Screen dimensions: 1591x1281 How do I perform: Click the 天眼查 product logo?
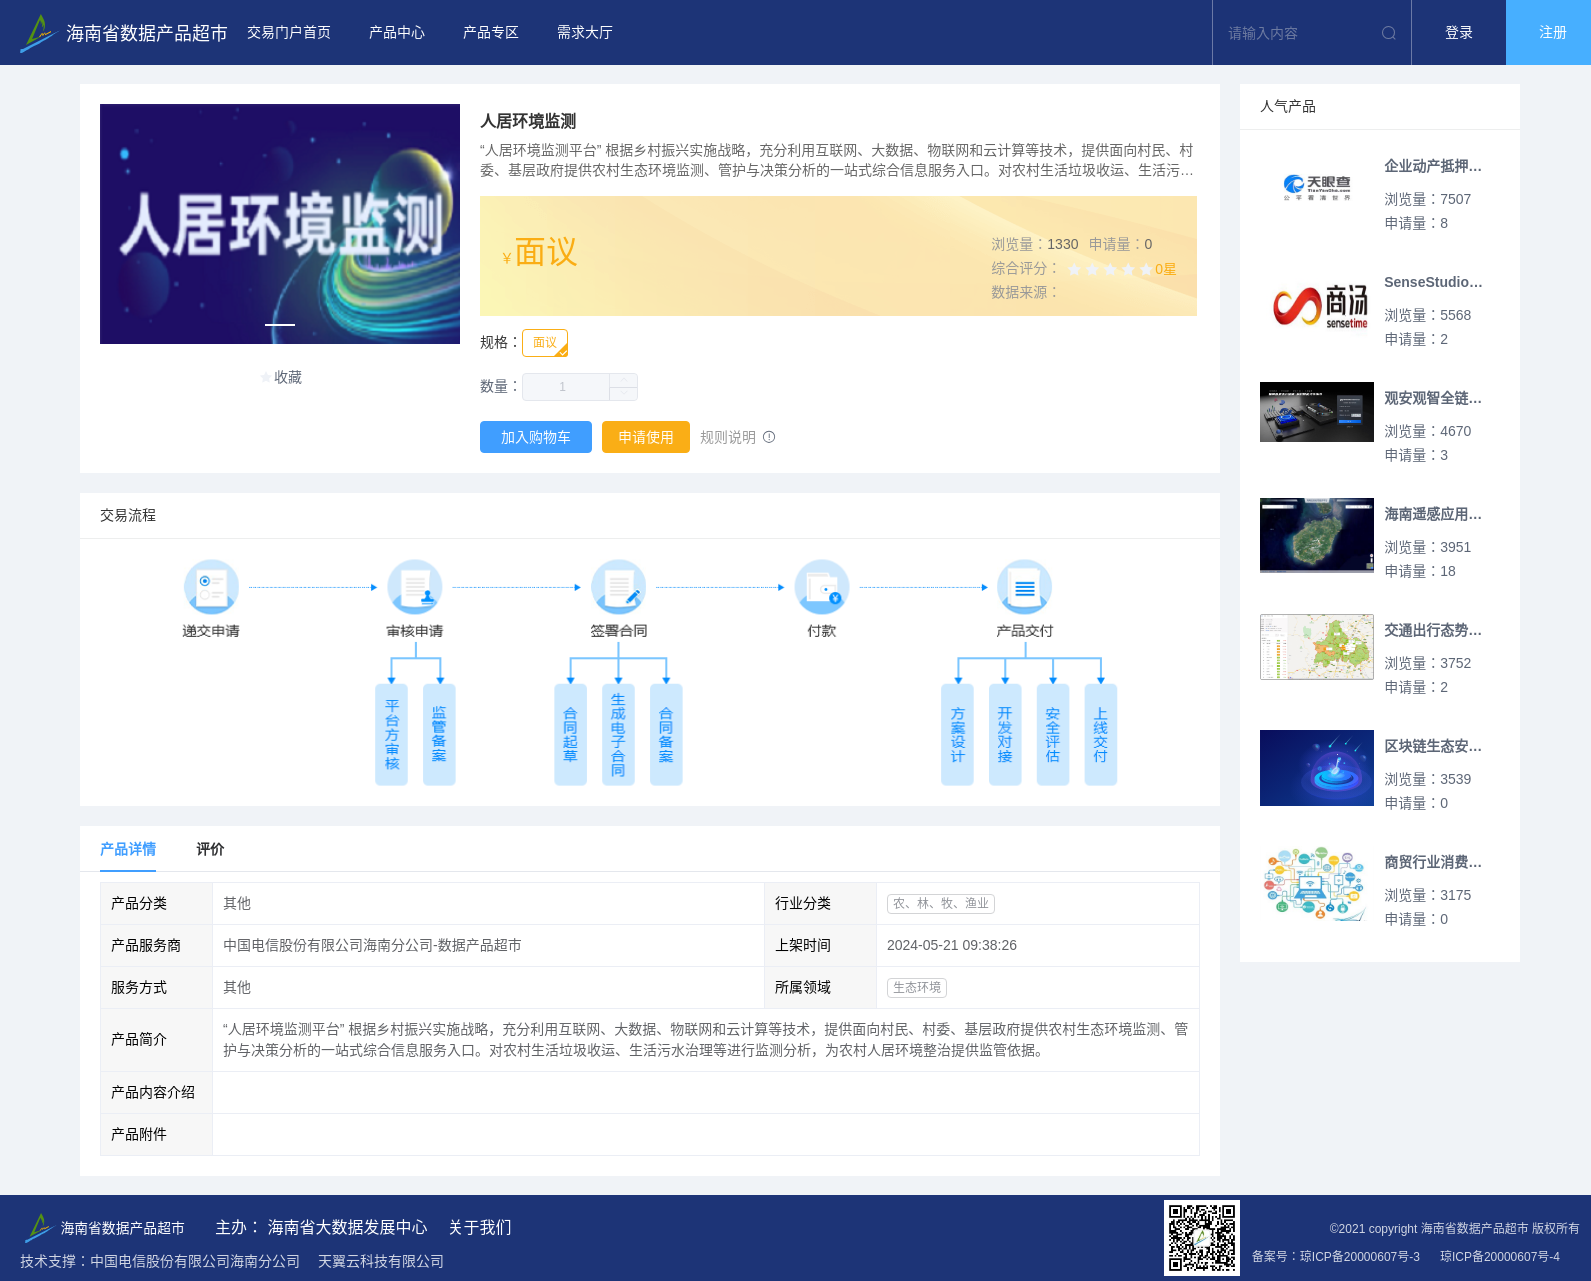click(x=1317, y=188)
